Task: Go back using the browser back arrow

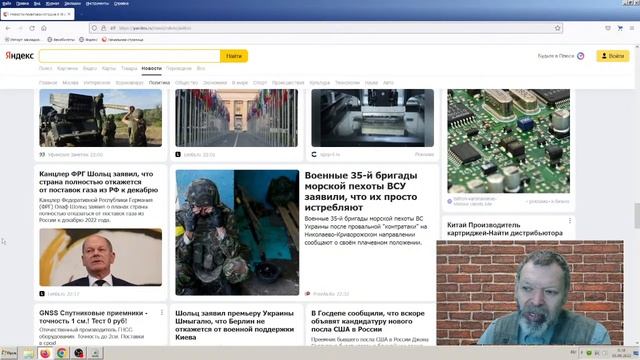Action: click(x=8, y=28)
